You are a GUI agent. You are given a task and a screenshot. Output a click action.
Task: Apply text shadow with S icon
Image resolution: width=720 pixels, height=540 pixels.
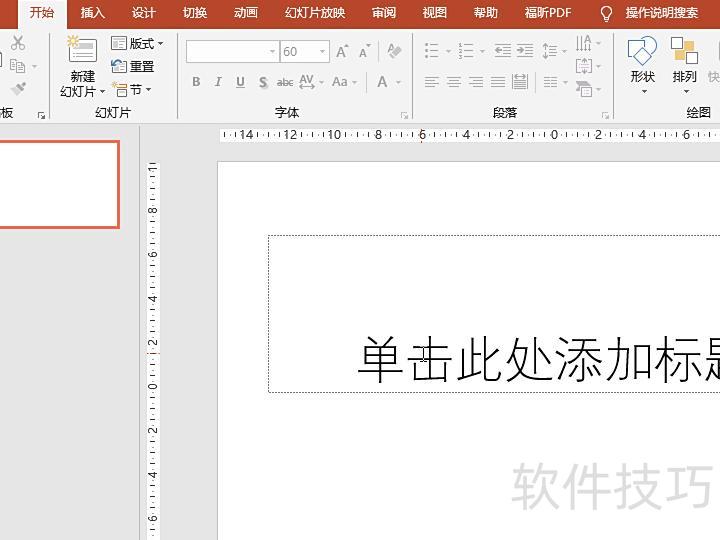click(x=262, y=82)
